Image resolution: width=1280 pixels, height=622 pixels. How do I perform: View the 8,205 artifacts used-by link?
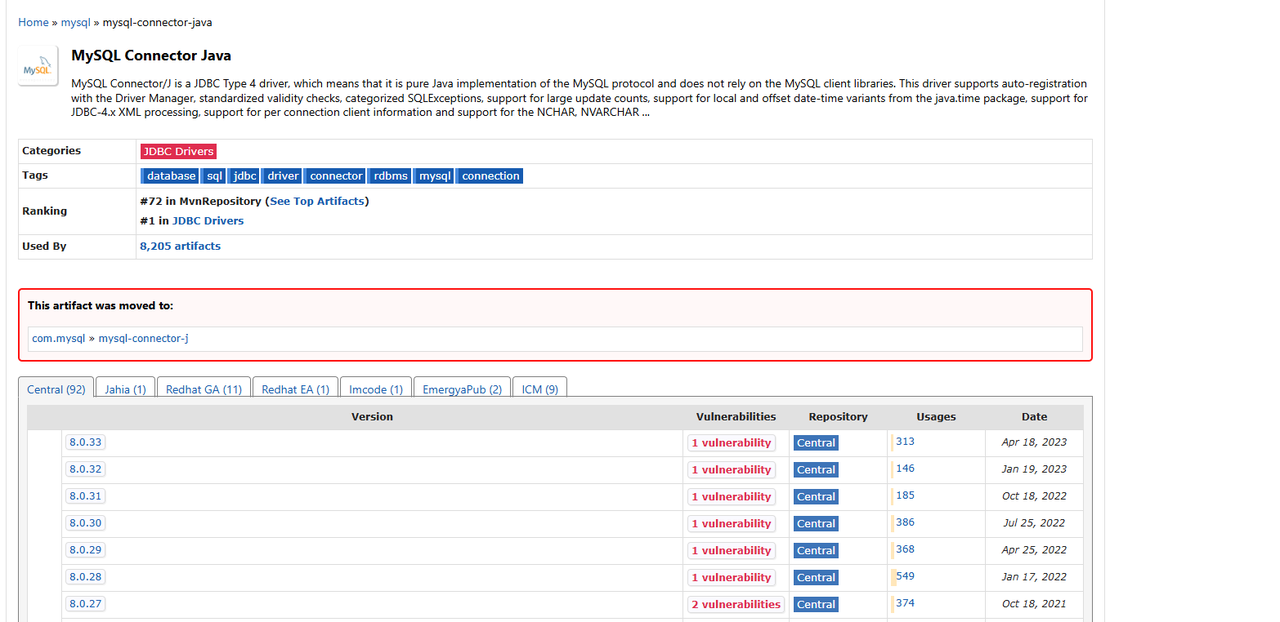tap(180, 246)
